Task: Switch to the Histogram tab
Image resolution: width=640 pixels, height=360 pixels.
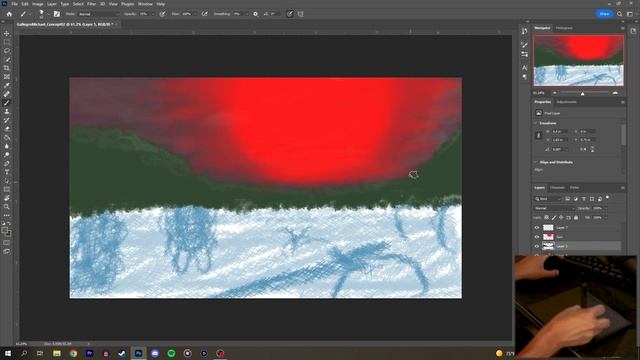Action: (564, 28)
